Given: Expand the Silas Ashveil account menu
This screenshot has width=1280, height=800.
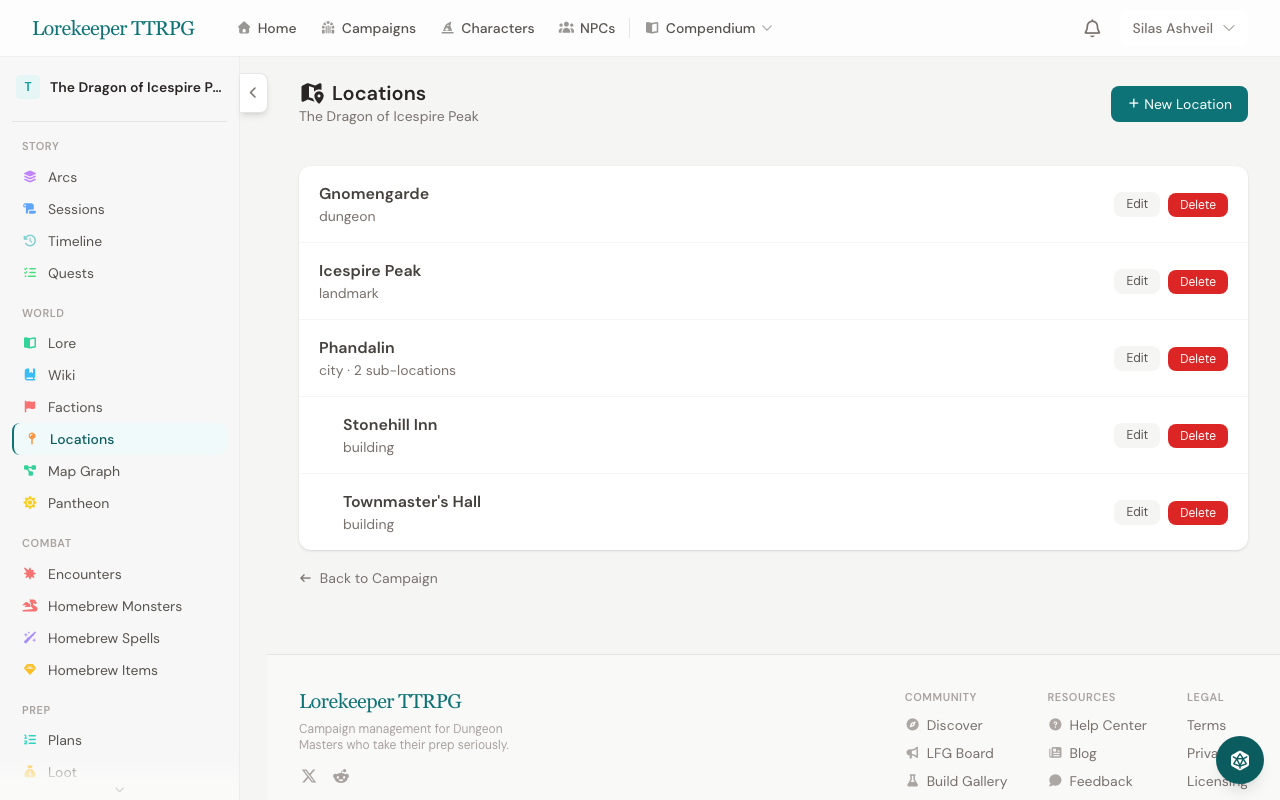Looking at the screenshot, I should [x=1183, y=28].
